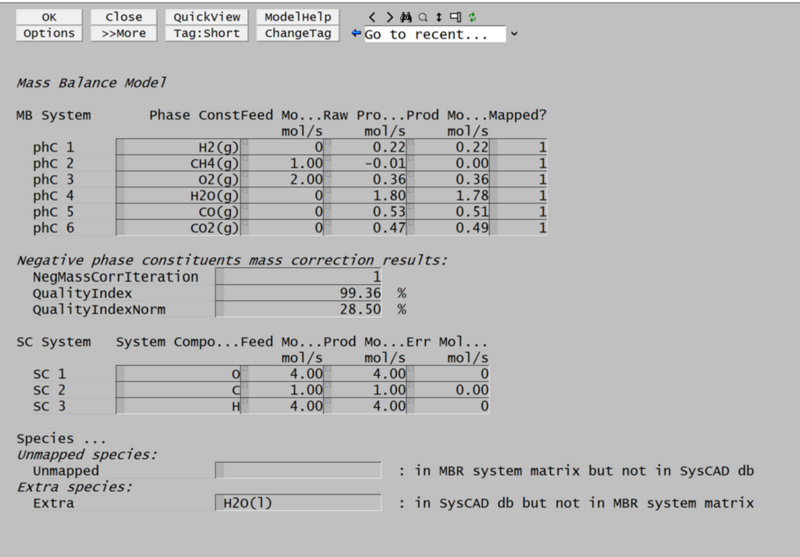Click the QualityIndex value 99.36
Screen dimensions: 800x557
[x=298, y=293]
